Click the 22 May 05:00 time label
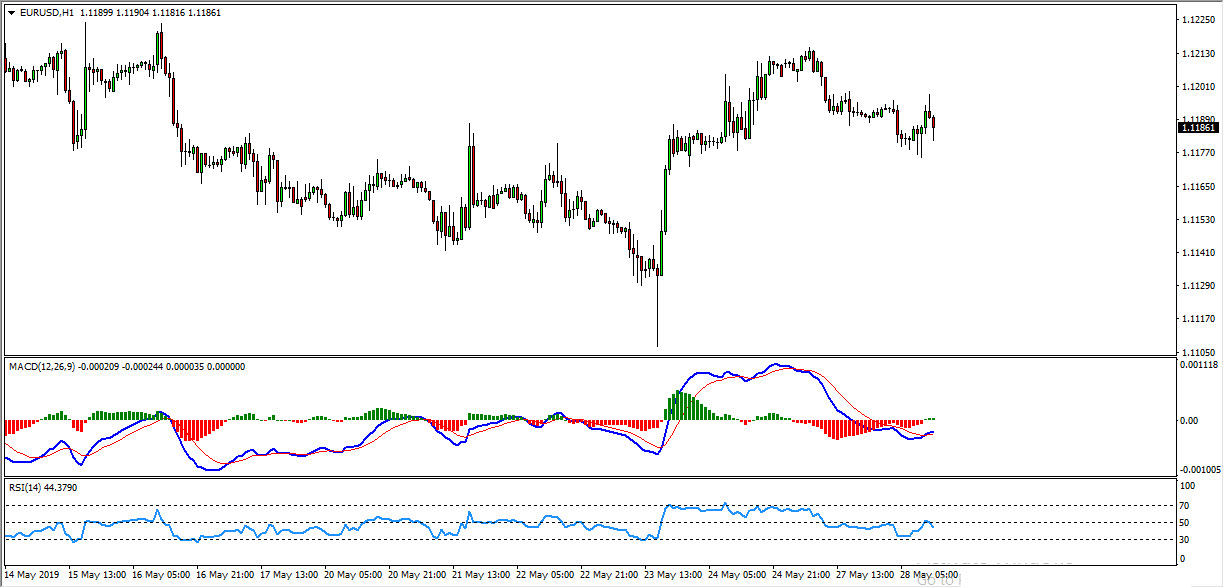The image size is (1224, 588). point(547,575)
